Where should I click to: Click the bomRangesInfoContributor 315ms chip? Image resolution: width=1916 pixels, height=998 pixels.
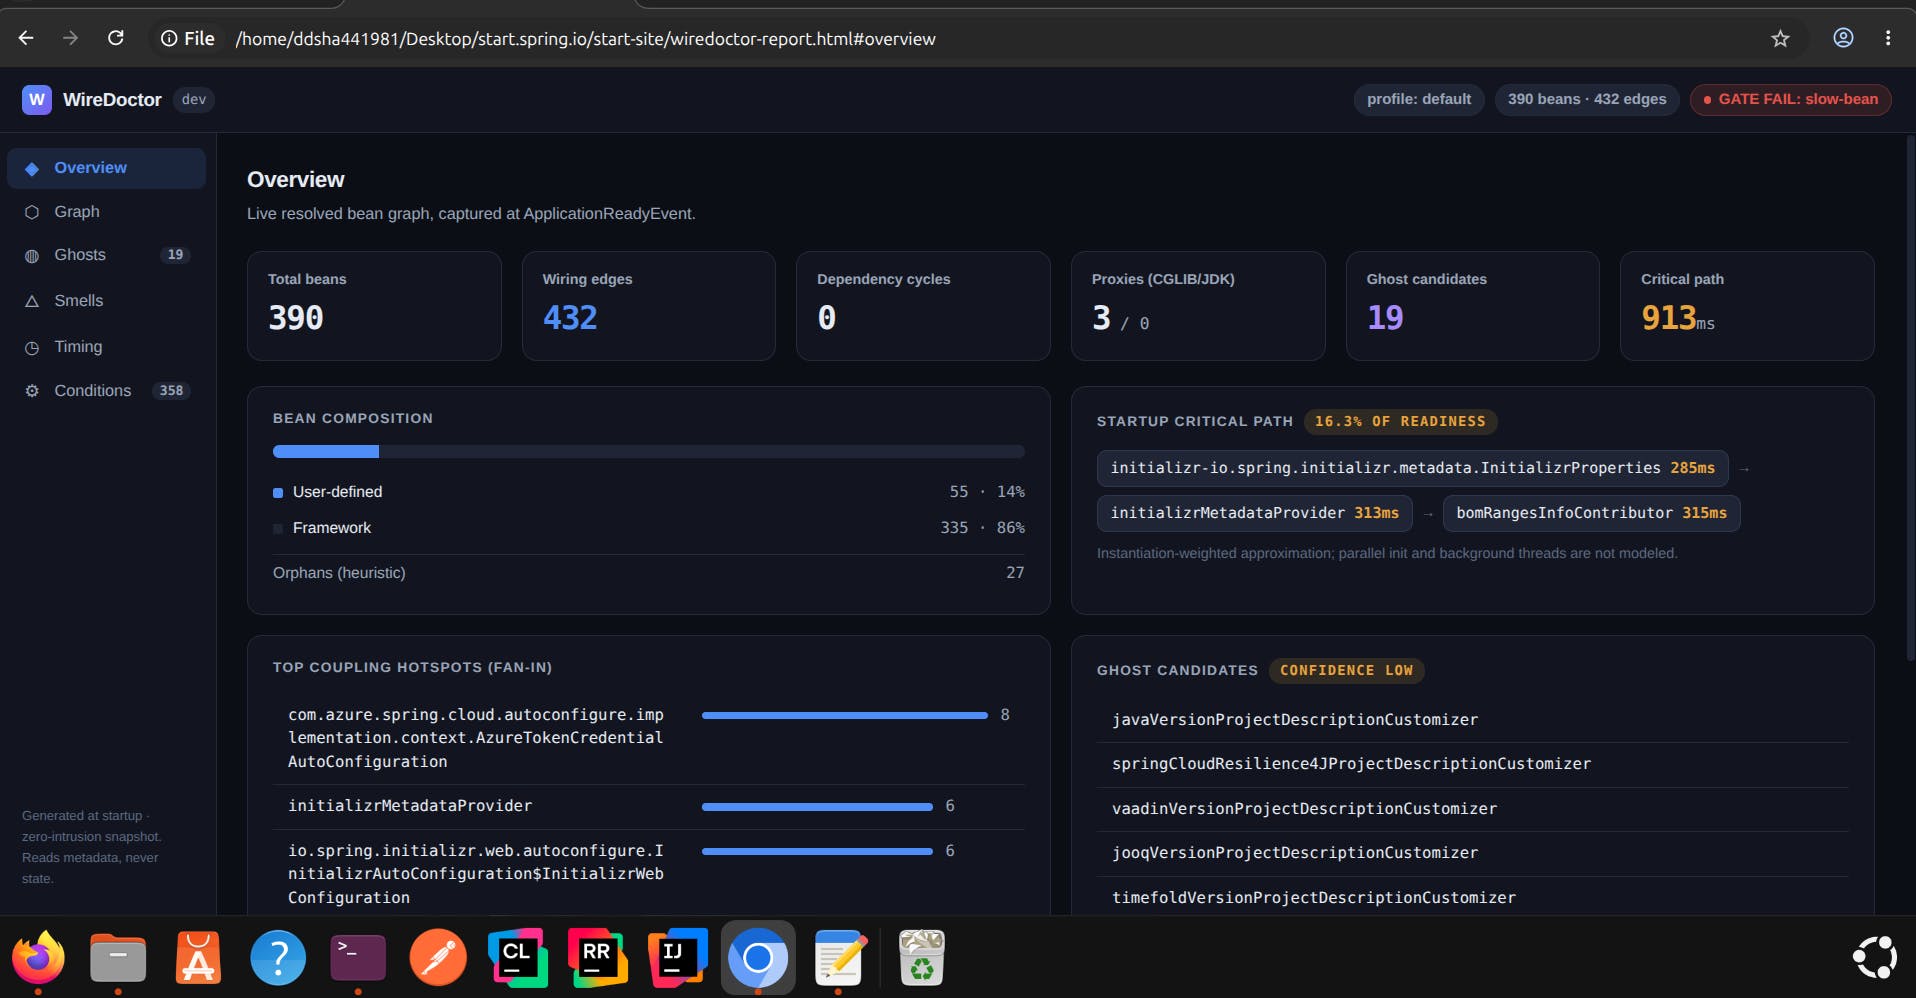coord(1591,513)
